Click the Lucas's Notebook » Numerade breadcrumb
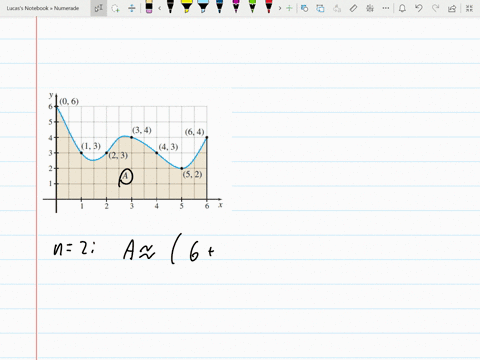 [x=43, y=8]
